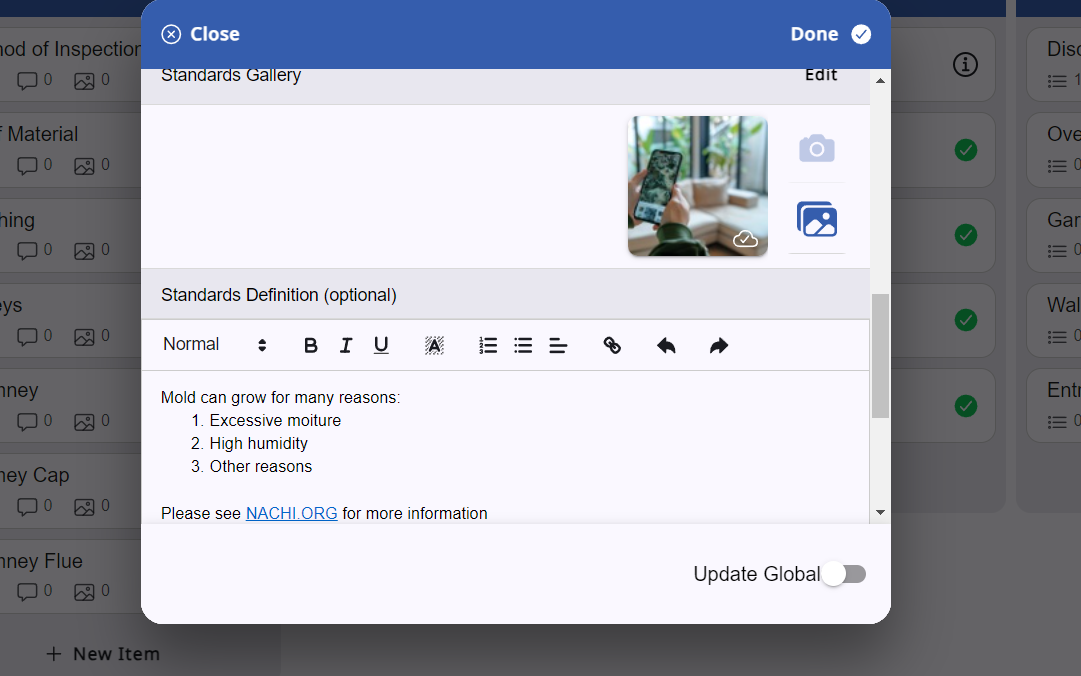
Task: Insert a hyperlink with the link icon
Action: click(612, 345)
